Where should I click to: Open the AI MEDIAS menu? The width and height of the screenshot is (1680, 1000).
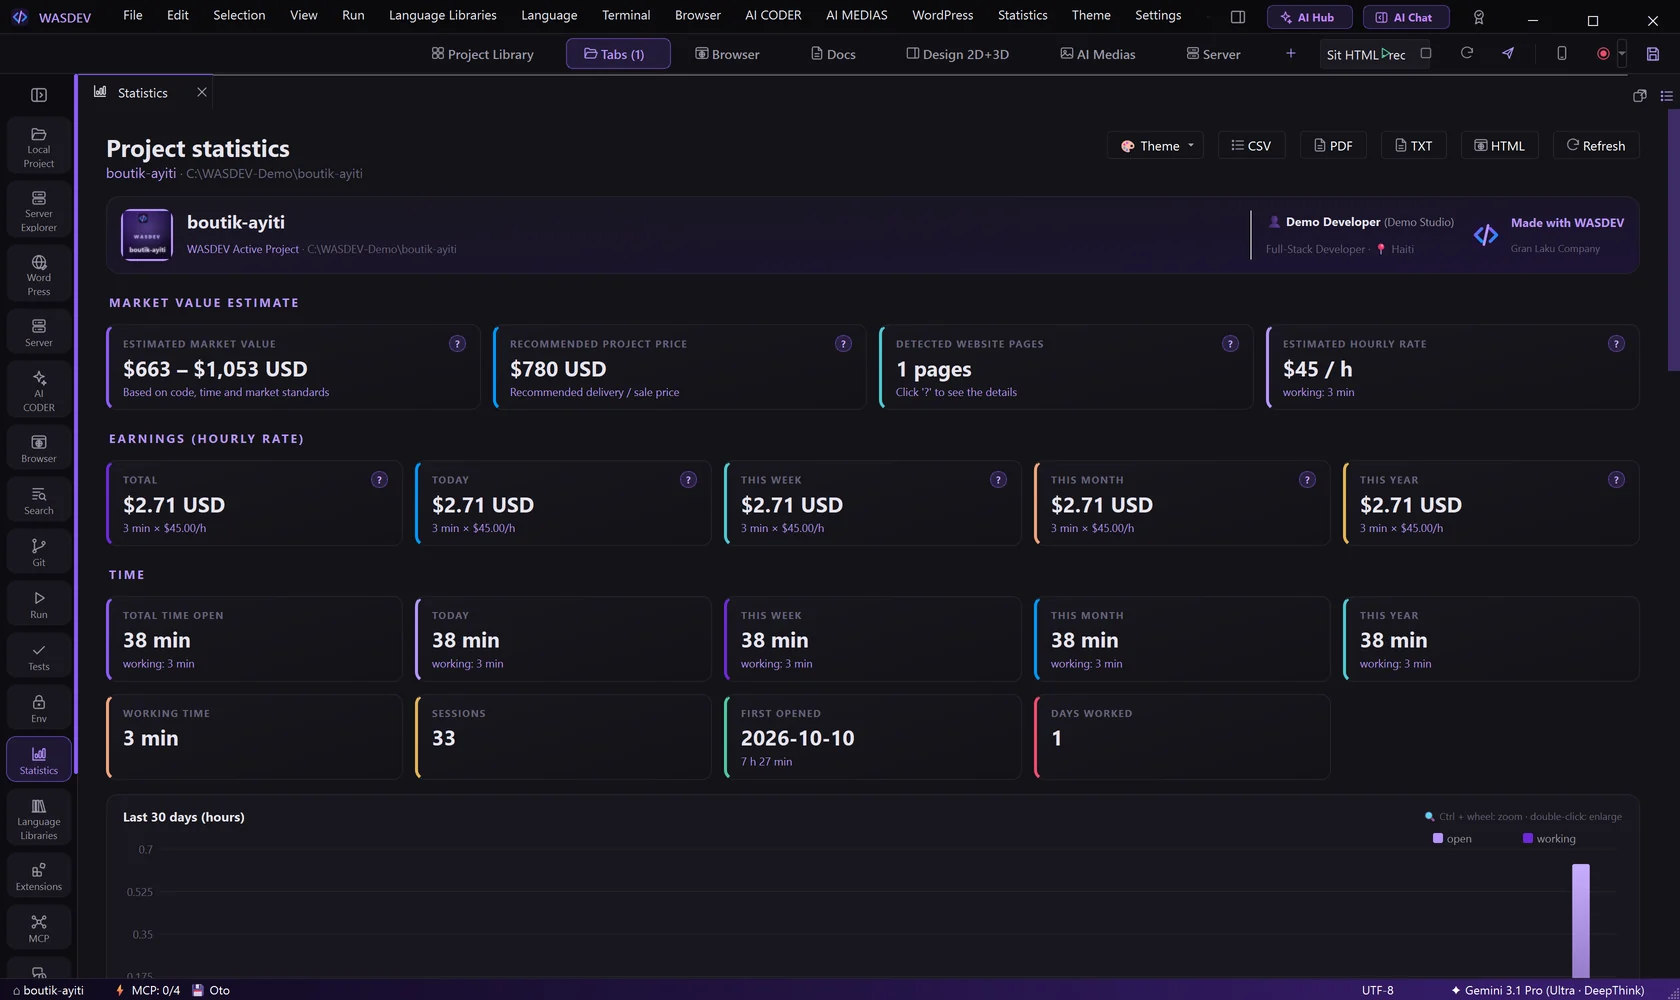pos(856,15)
